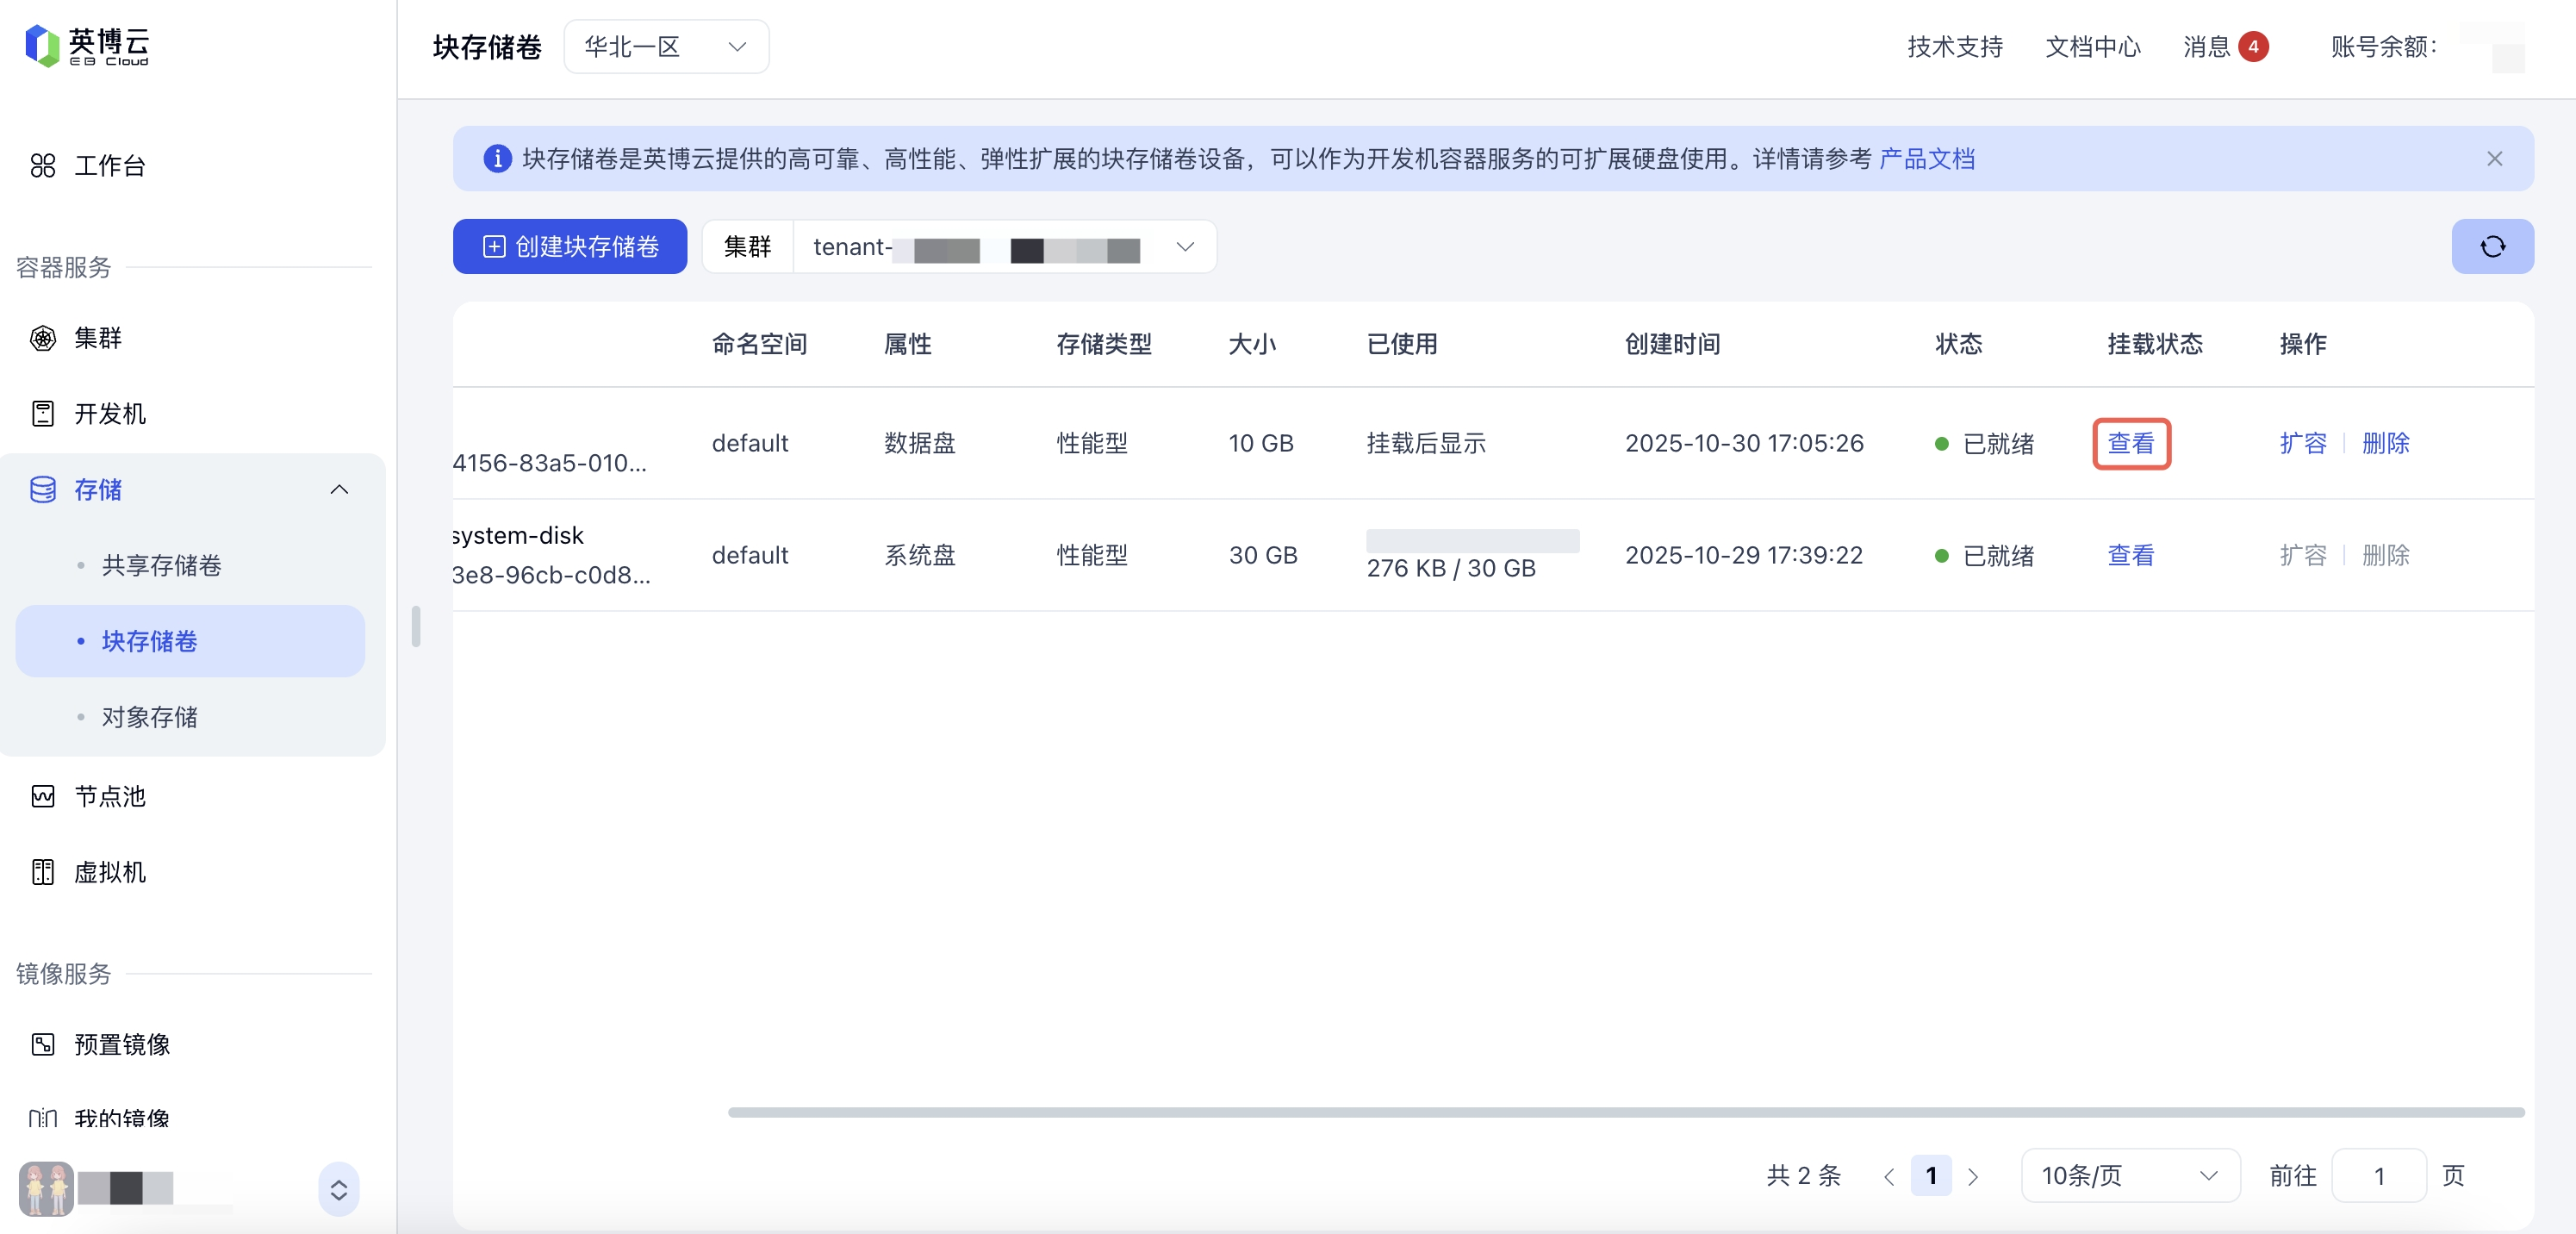
Task: Select 对象存储 submenu item
Action: [149, 717]
